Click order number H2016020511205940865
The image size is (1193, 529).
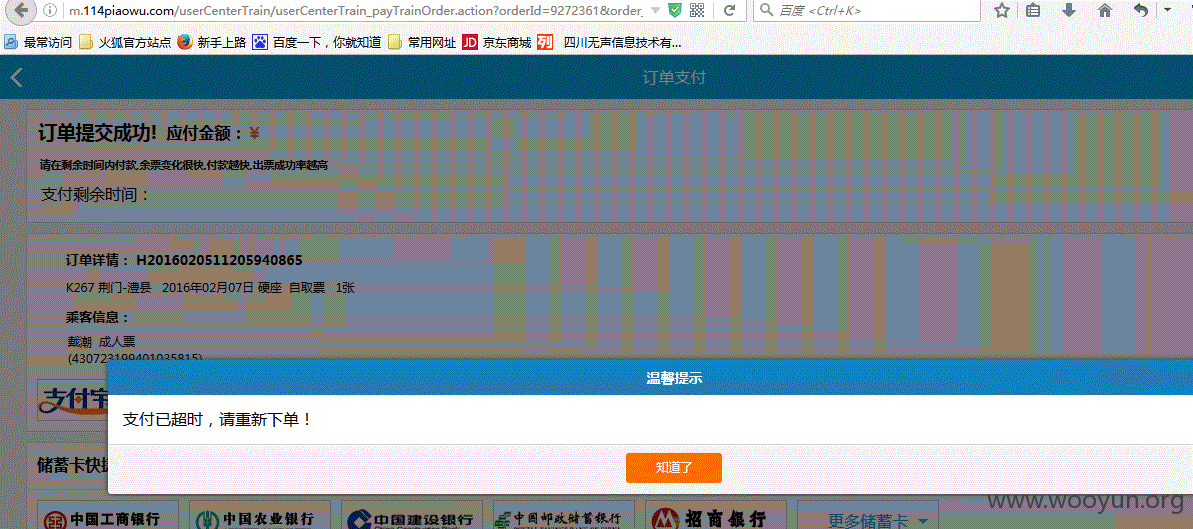tap(219, 260)
